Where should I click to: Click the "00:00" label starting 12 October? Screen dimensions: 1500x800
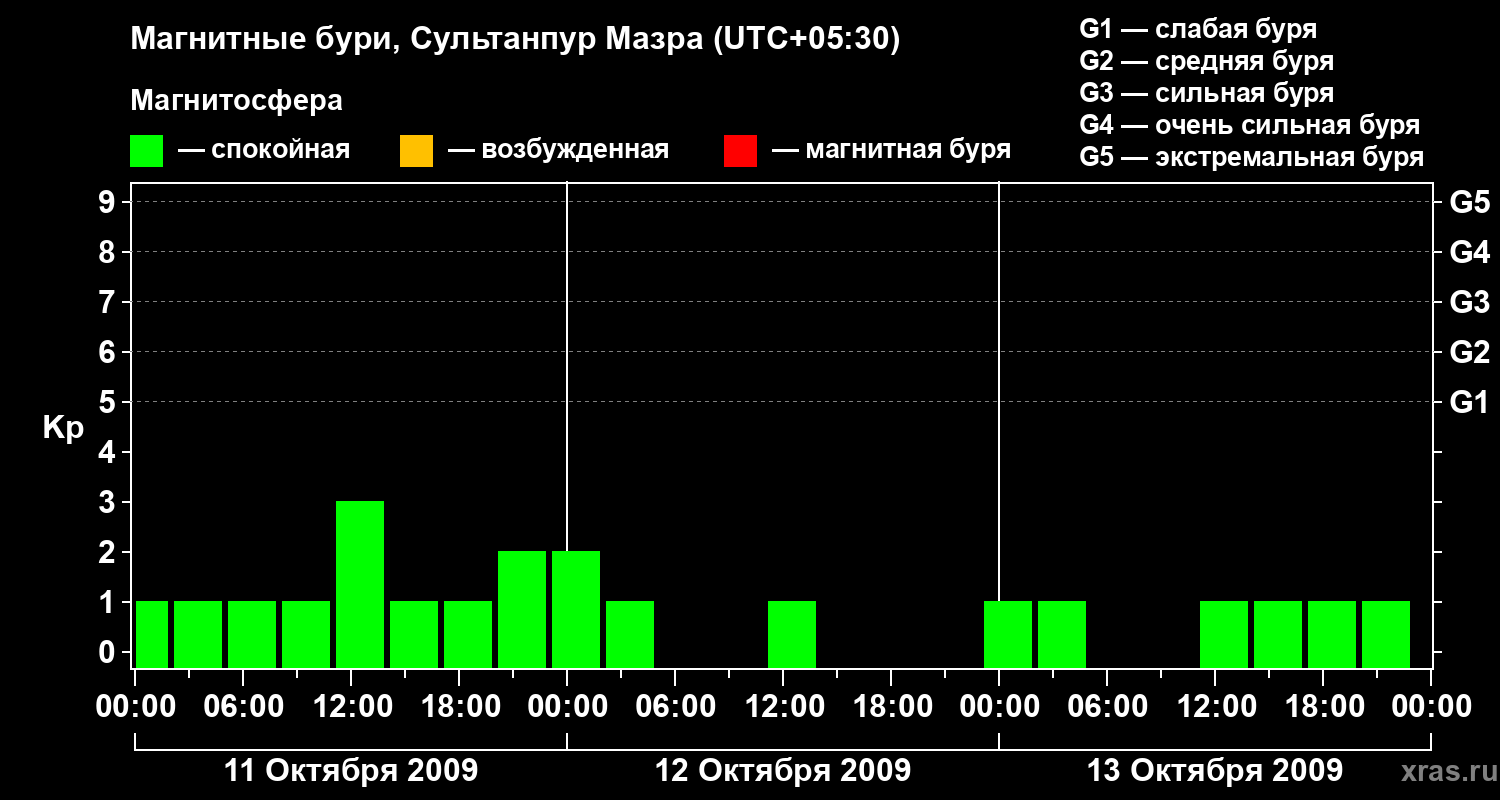tap(567, 706)
